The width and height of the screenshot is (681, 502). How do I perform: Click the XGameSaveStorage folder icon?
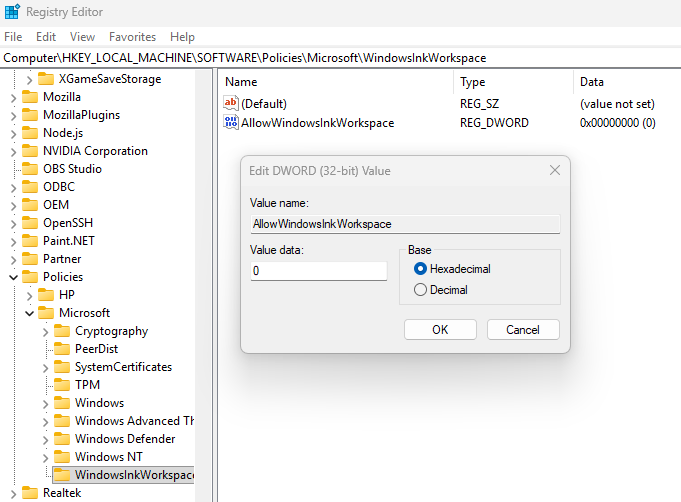pyautogui.click(x=46, y=79)
